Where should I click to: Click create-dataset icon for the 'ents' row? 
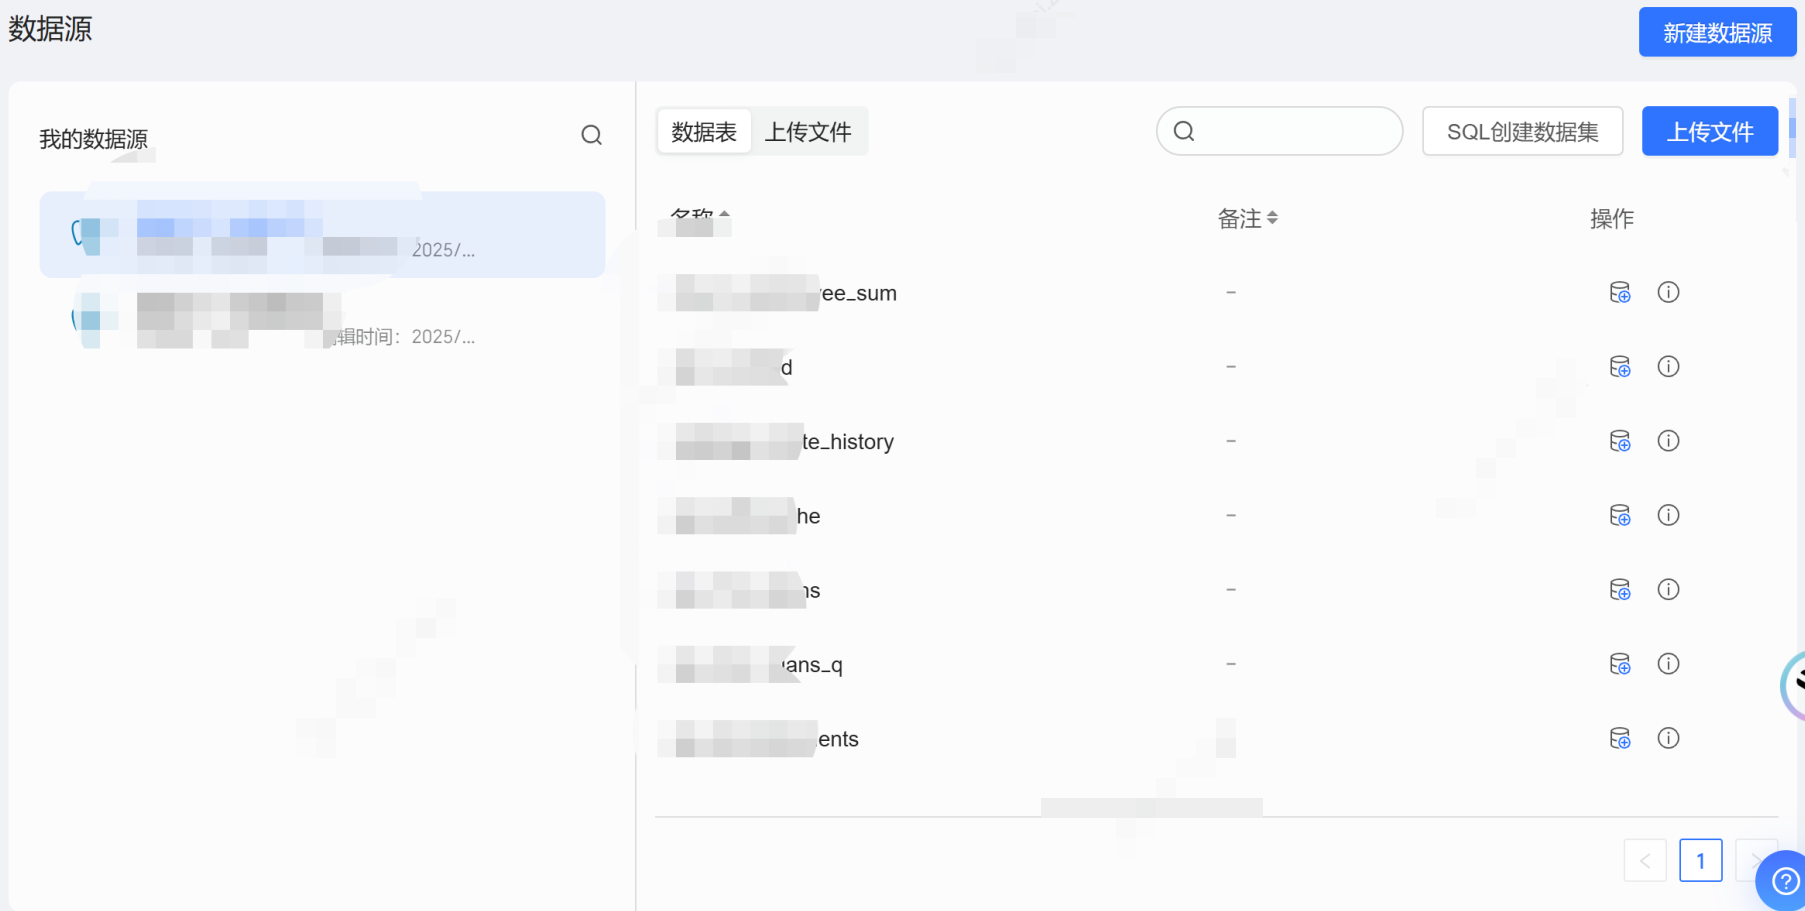click(1619, 738)
